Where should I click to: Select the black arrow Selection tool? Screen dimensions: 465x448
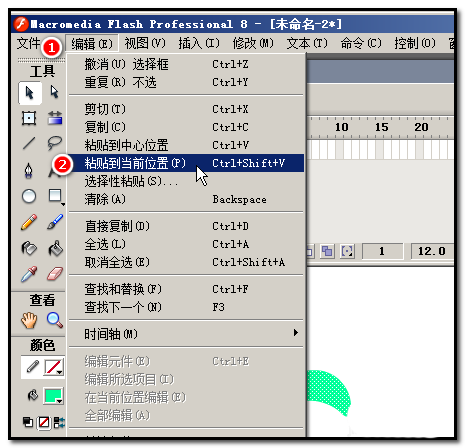tap(30, 93)
